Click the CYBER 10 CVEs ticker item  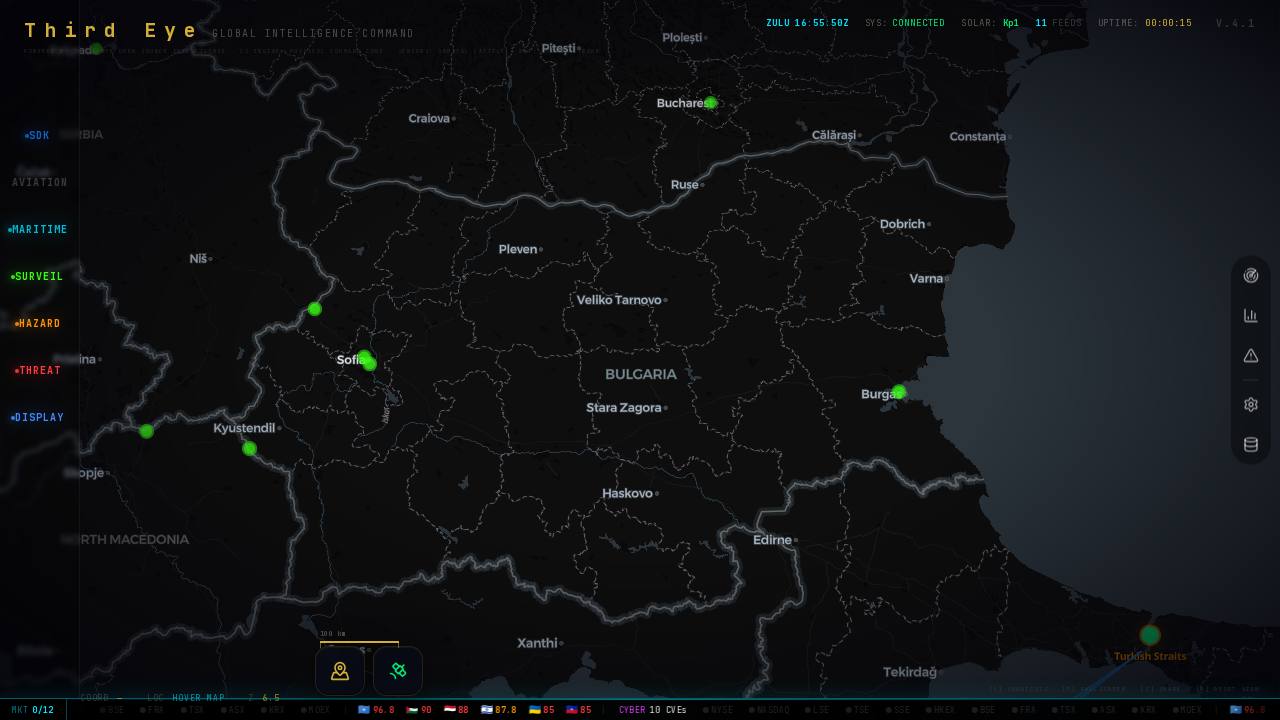tap(652, 710)
